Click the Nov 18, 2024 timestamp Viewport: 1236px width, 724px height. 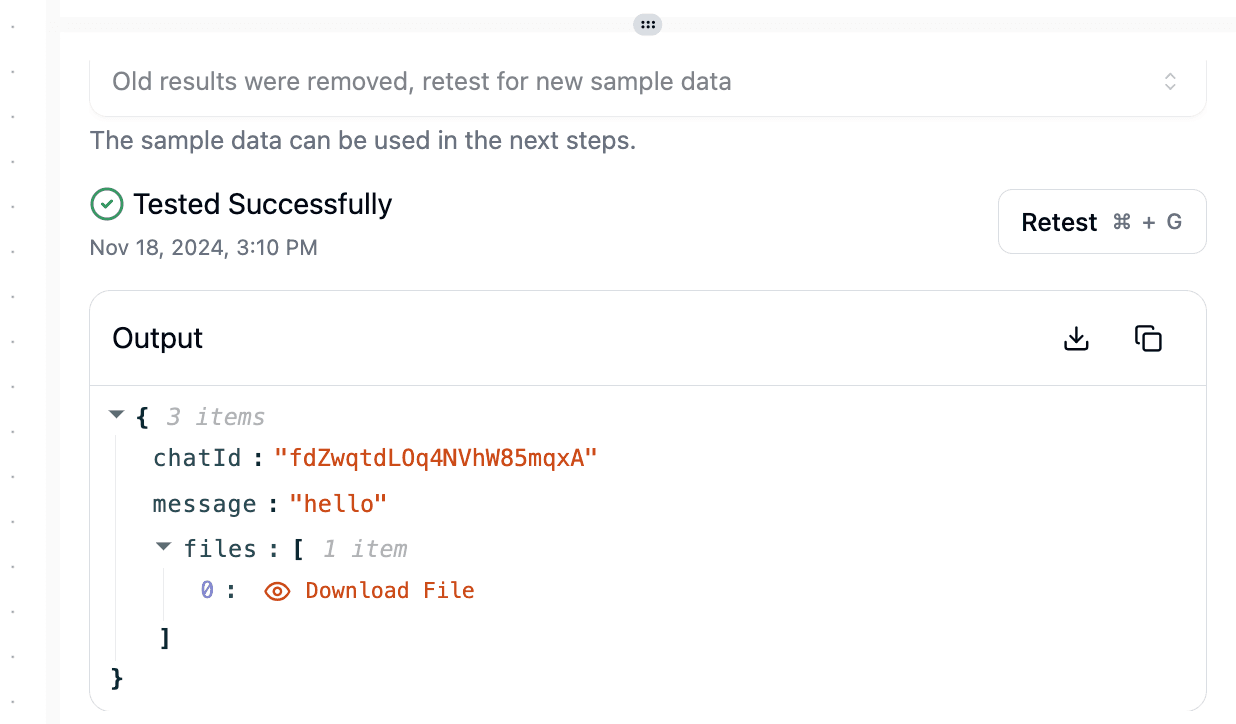204,247
